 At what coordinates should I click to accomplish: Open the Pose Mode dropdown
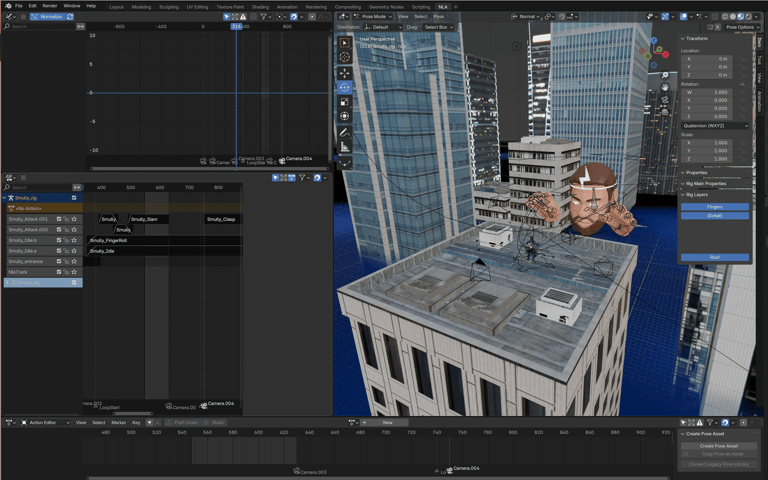click(x=375, y=16)
